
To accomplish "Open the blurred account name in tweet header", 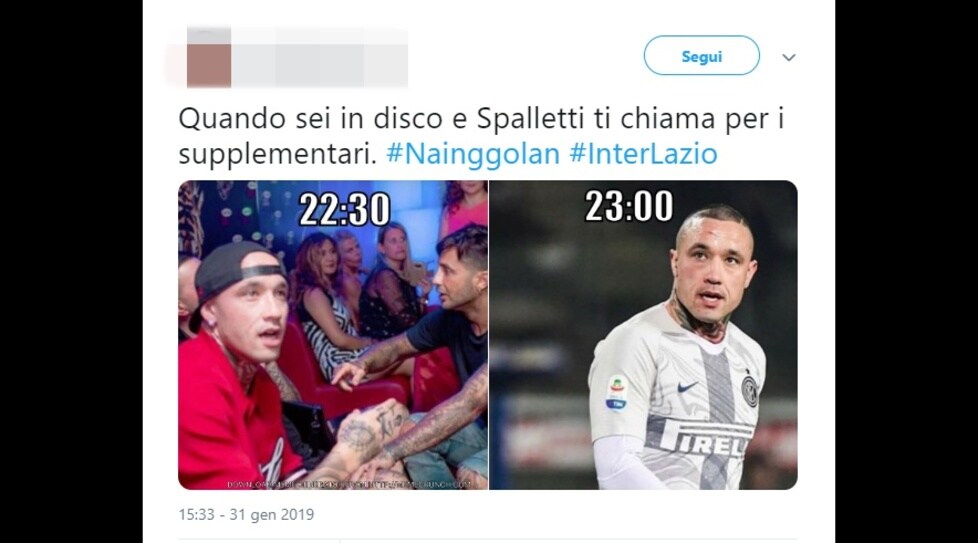I will pos(320,57).
